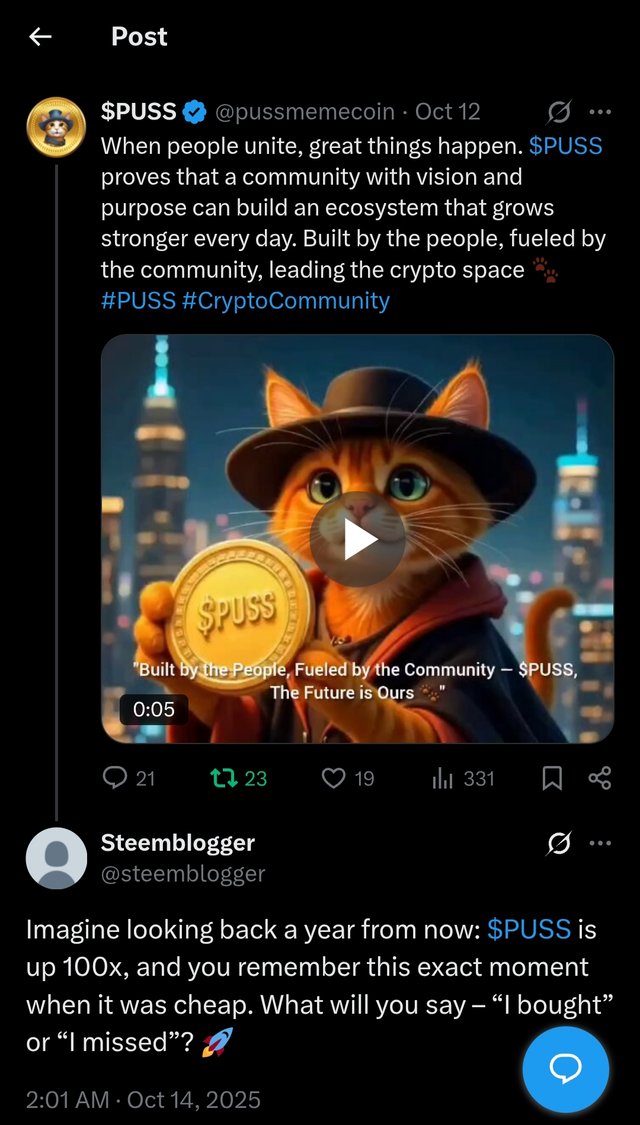
Task: Play the cat coin video
Action: tap(357, 540)
